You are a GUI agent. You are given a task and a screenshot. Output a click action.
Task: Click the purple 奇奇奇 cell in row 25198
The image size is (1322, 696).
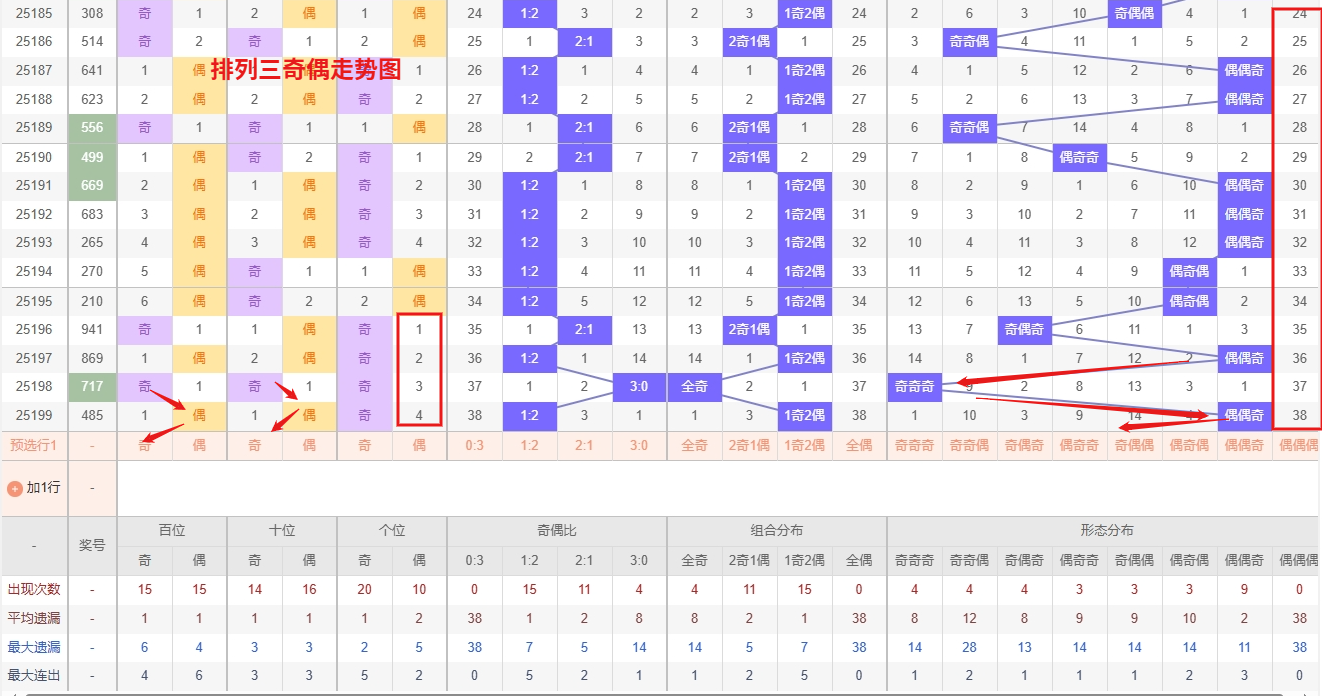[x=914, y=386]
